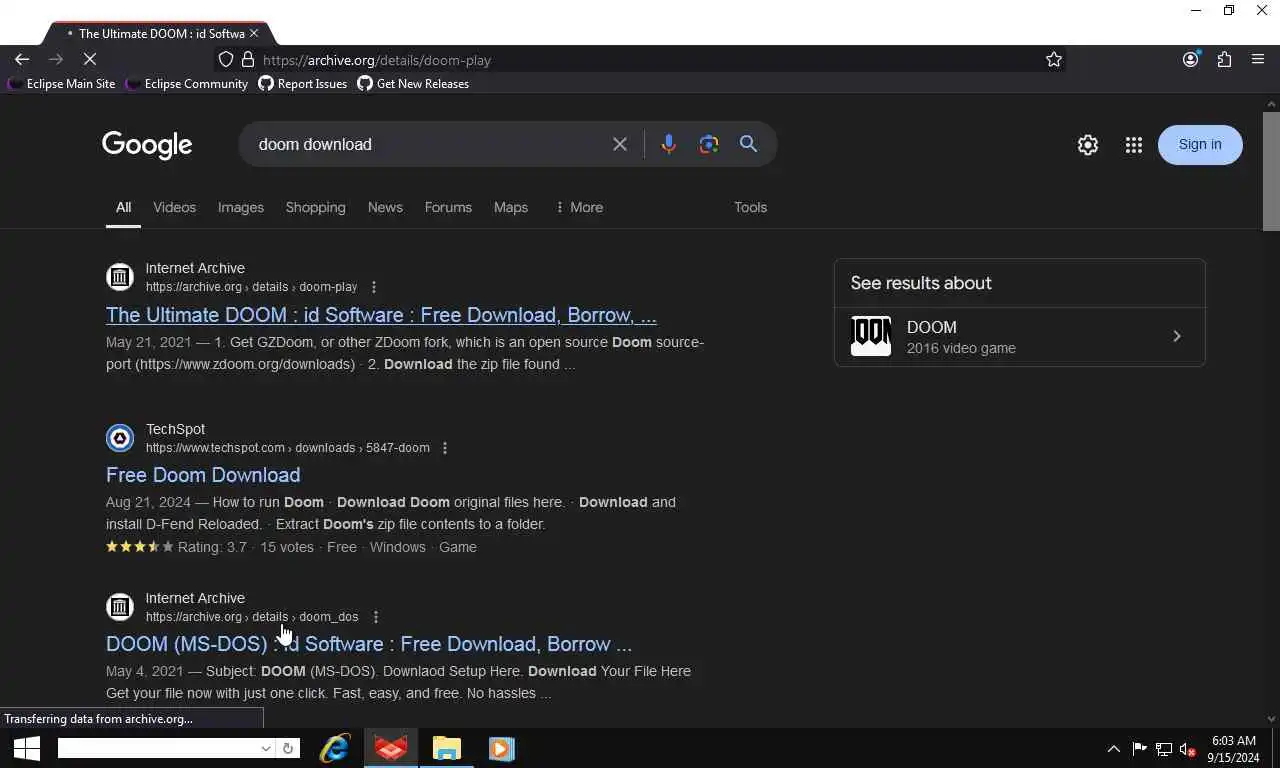Expand the More search filters

pos(579,207)
